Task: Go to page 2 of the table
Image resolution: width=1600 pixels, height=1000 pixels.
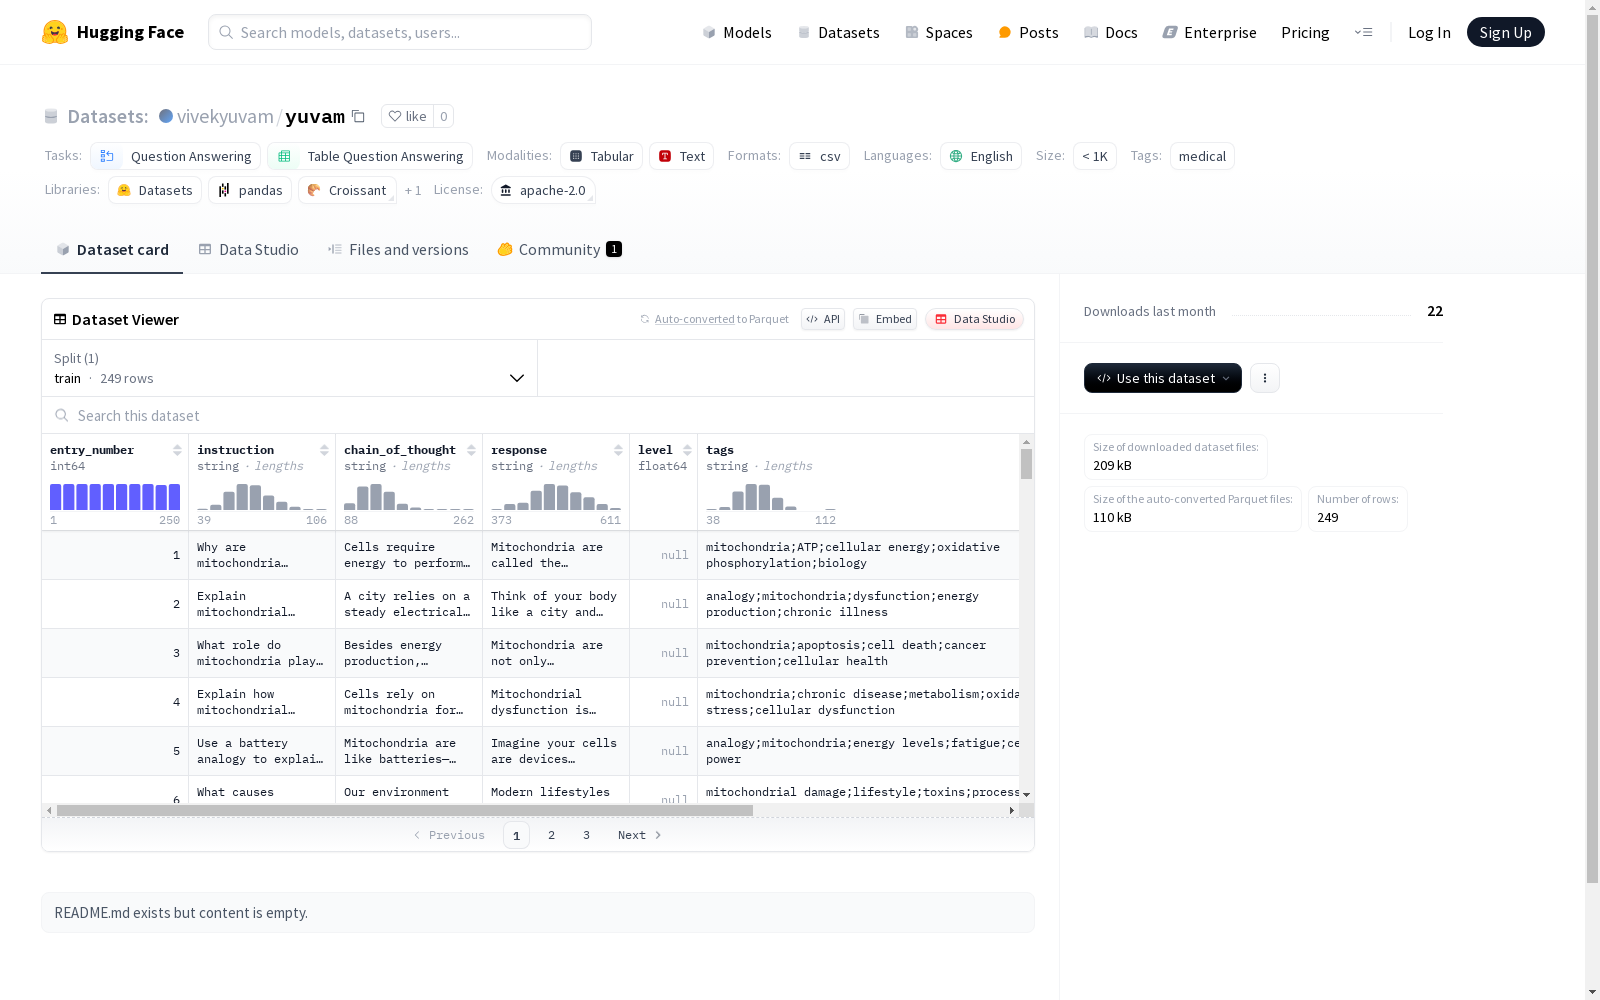Action: coord(551,835)
